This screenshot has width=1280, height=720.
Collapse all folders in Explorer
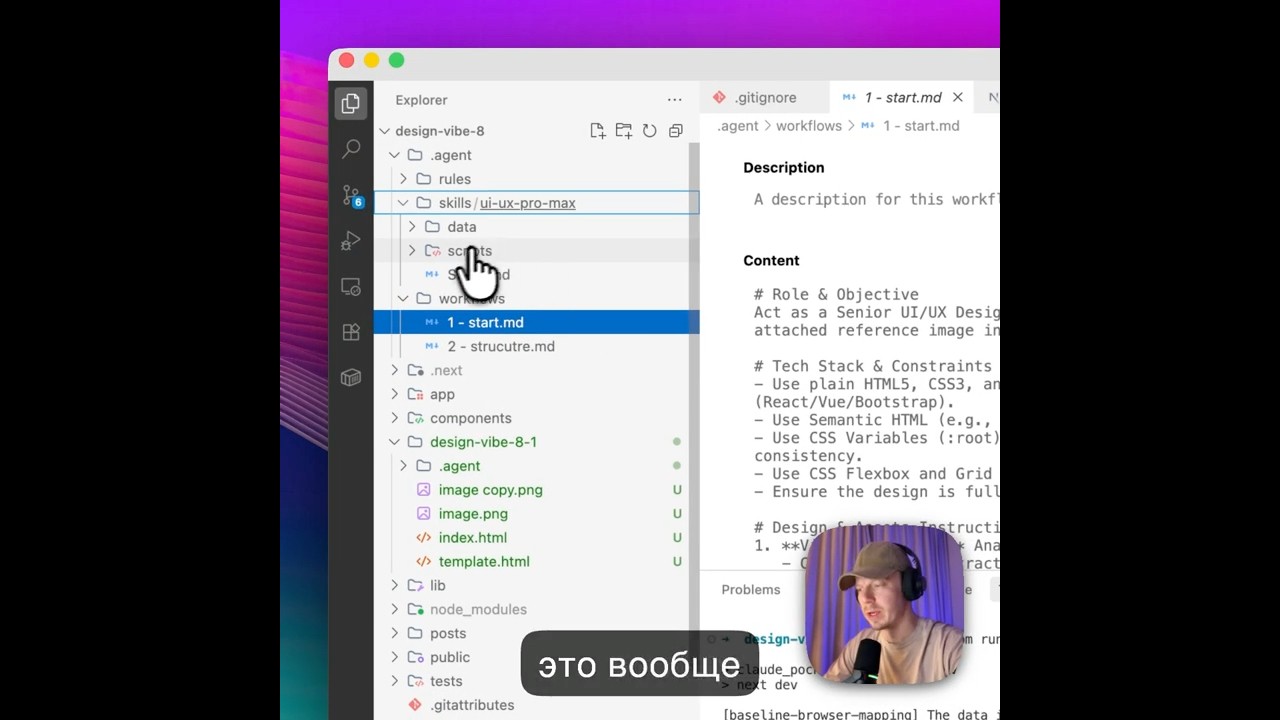[676, 131]
